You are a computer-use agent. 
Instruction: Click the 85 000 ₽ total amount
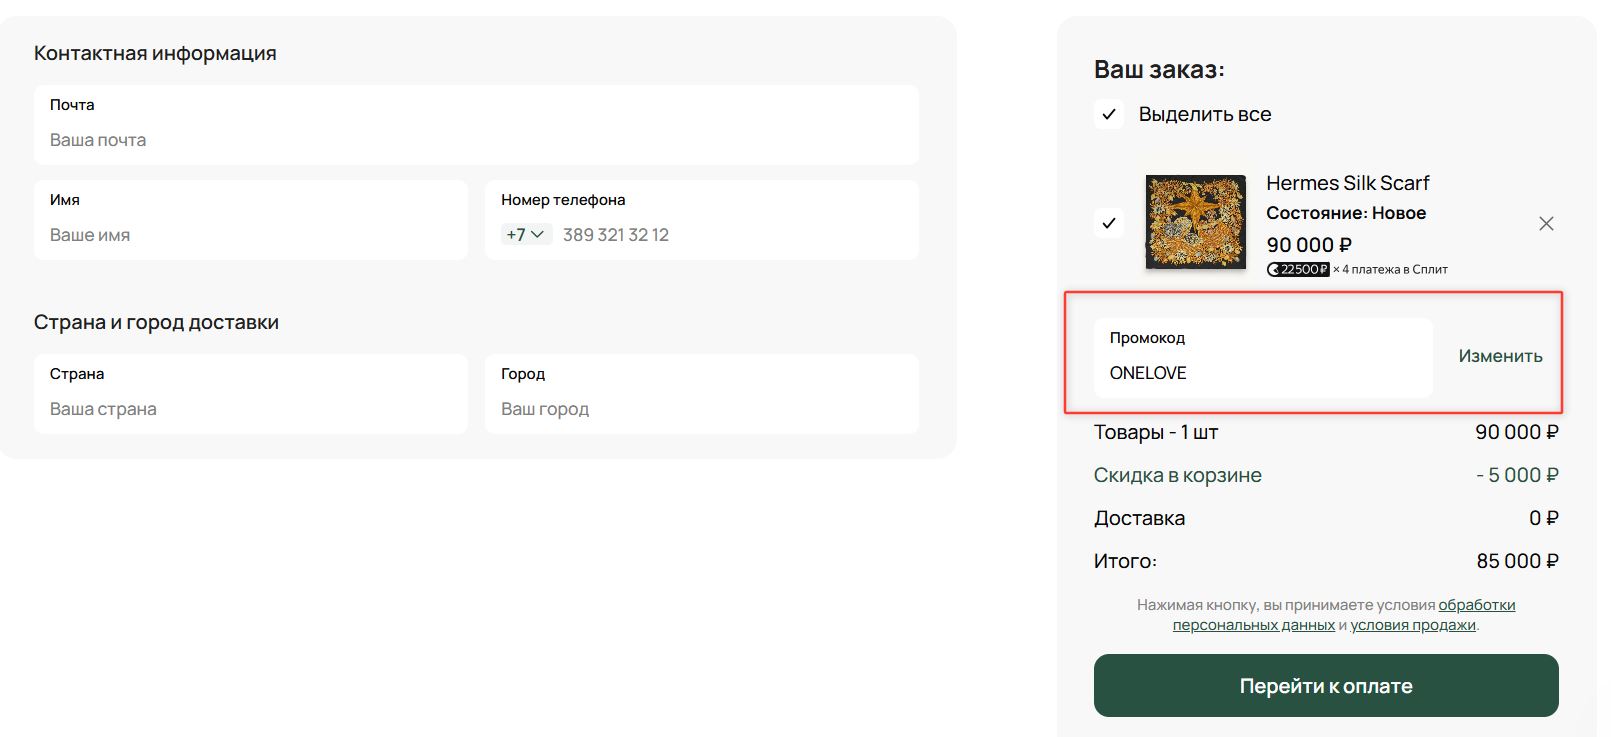pyautogui.click(x=1517, y=561)
